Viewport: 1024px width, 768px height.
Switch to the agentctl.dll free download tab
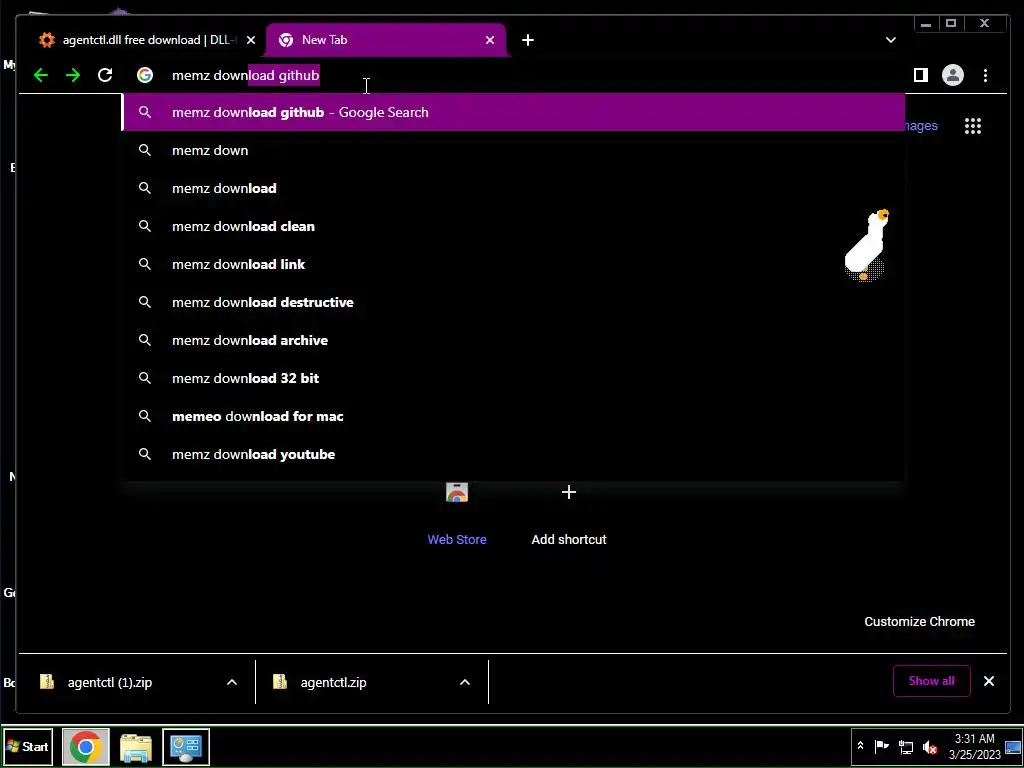tap(147, 40)
